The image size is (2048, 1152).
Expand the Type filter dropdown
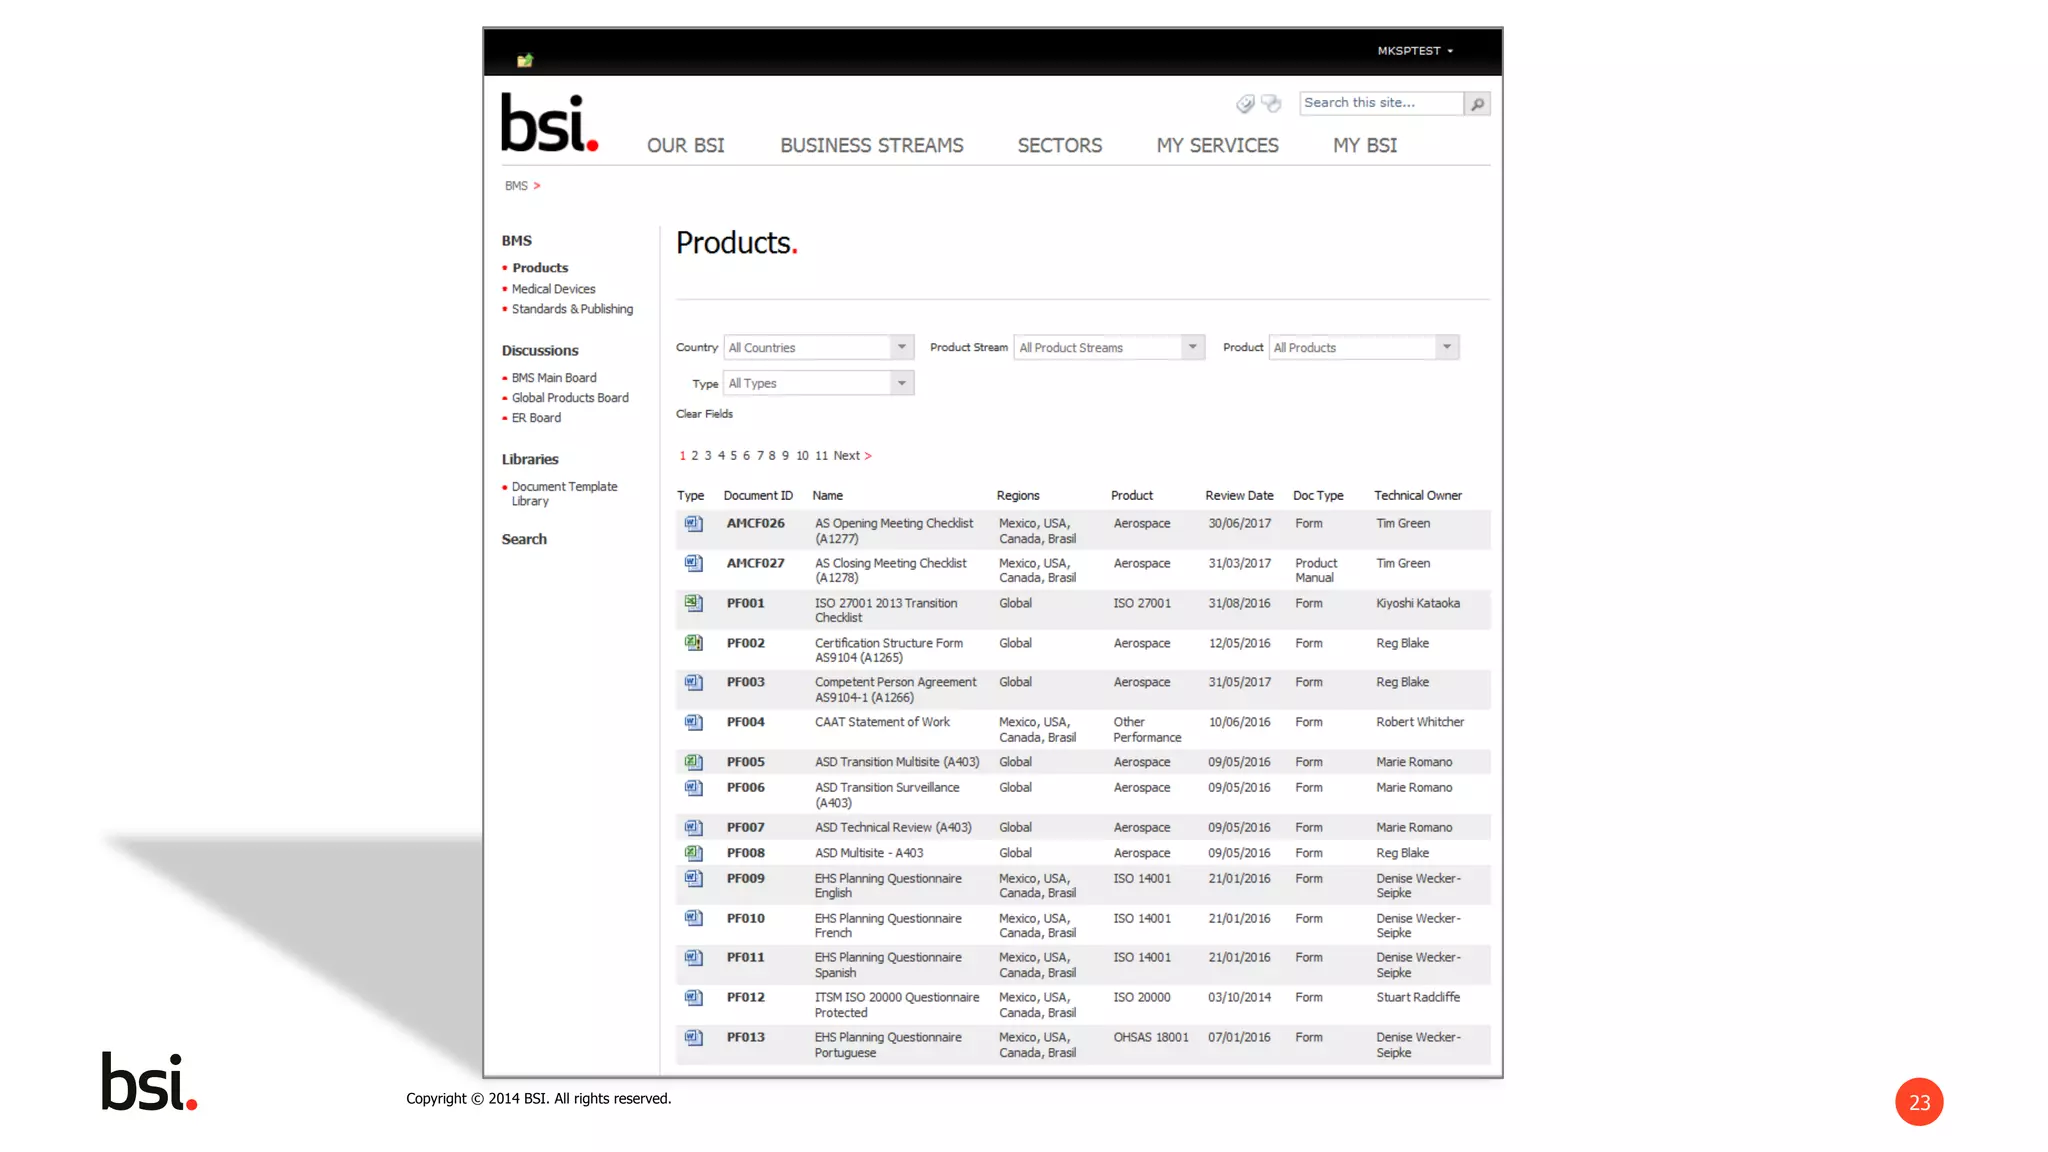pos(901,383)
